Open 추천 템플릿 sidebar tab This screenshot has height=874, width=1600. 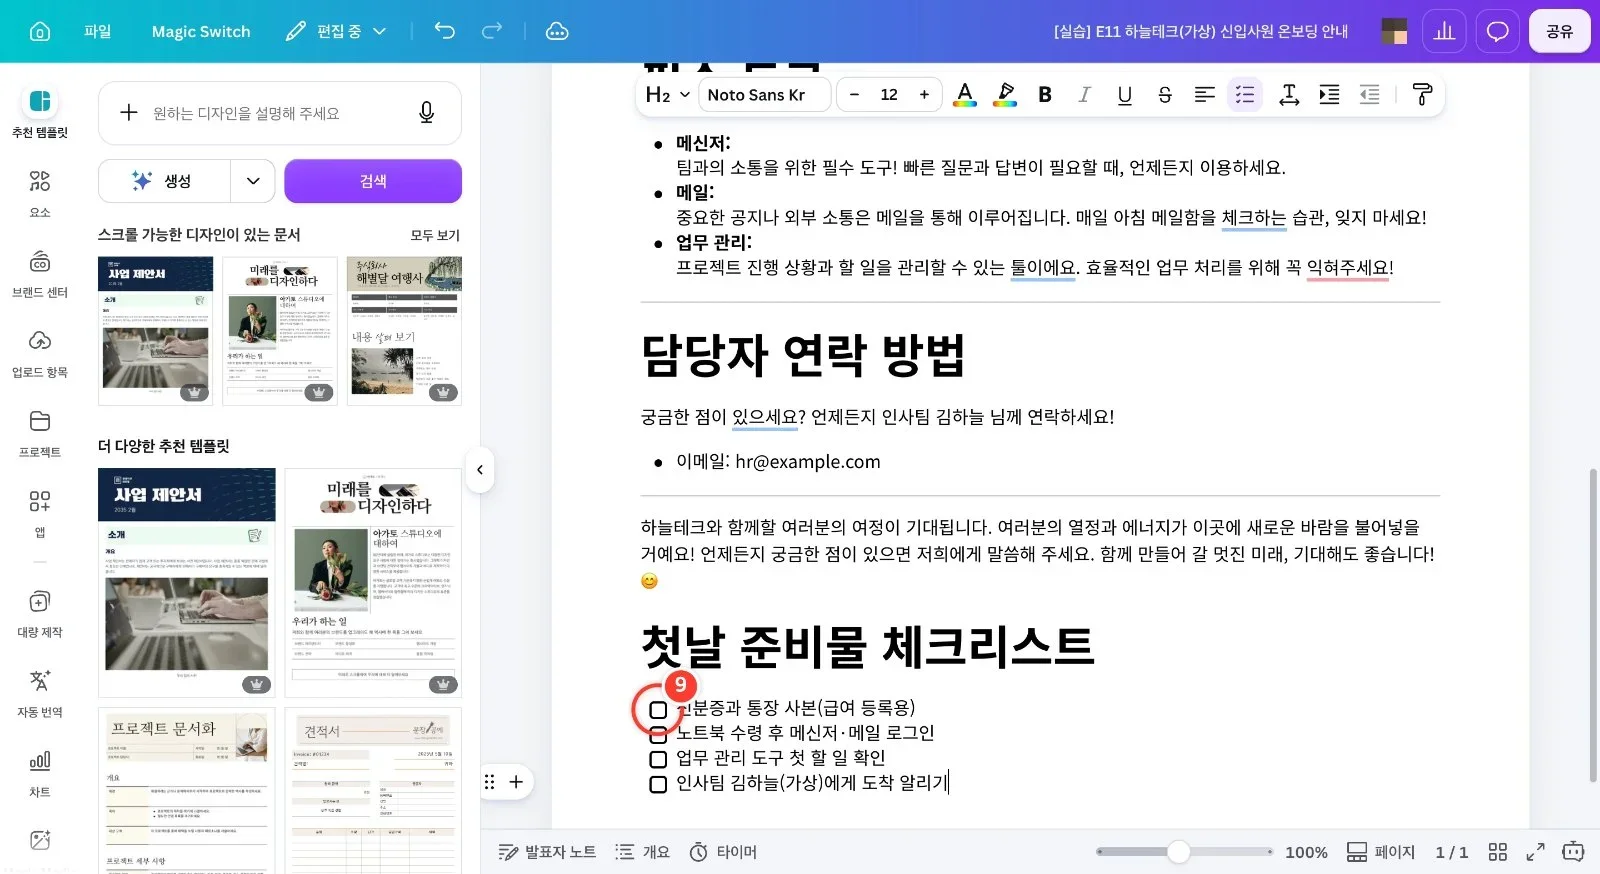(40, 112)
